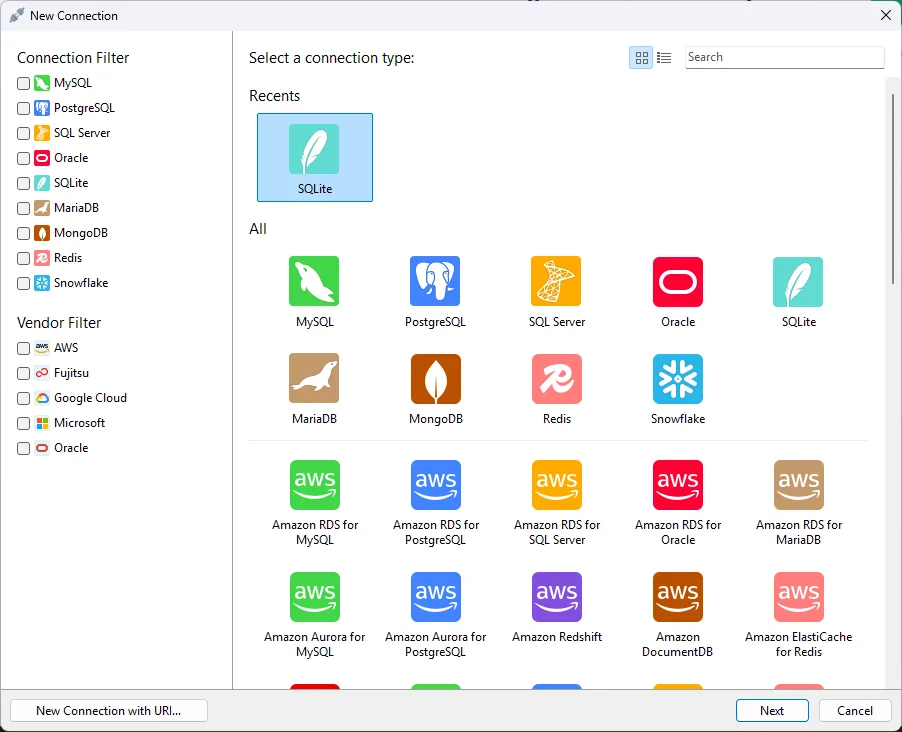
Task: Click the connection list vertical scrollbar
Action: point(893,190)
